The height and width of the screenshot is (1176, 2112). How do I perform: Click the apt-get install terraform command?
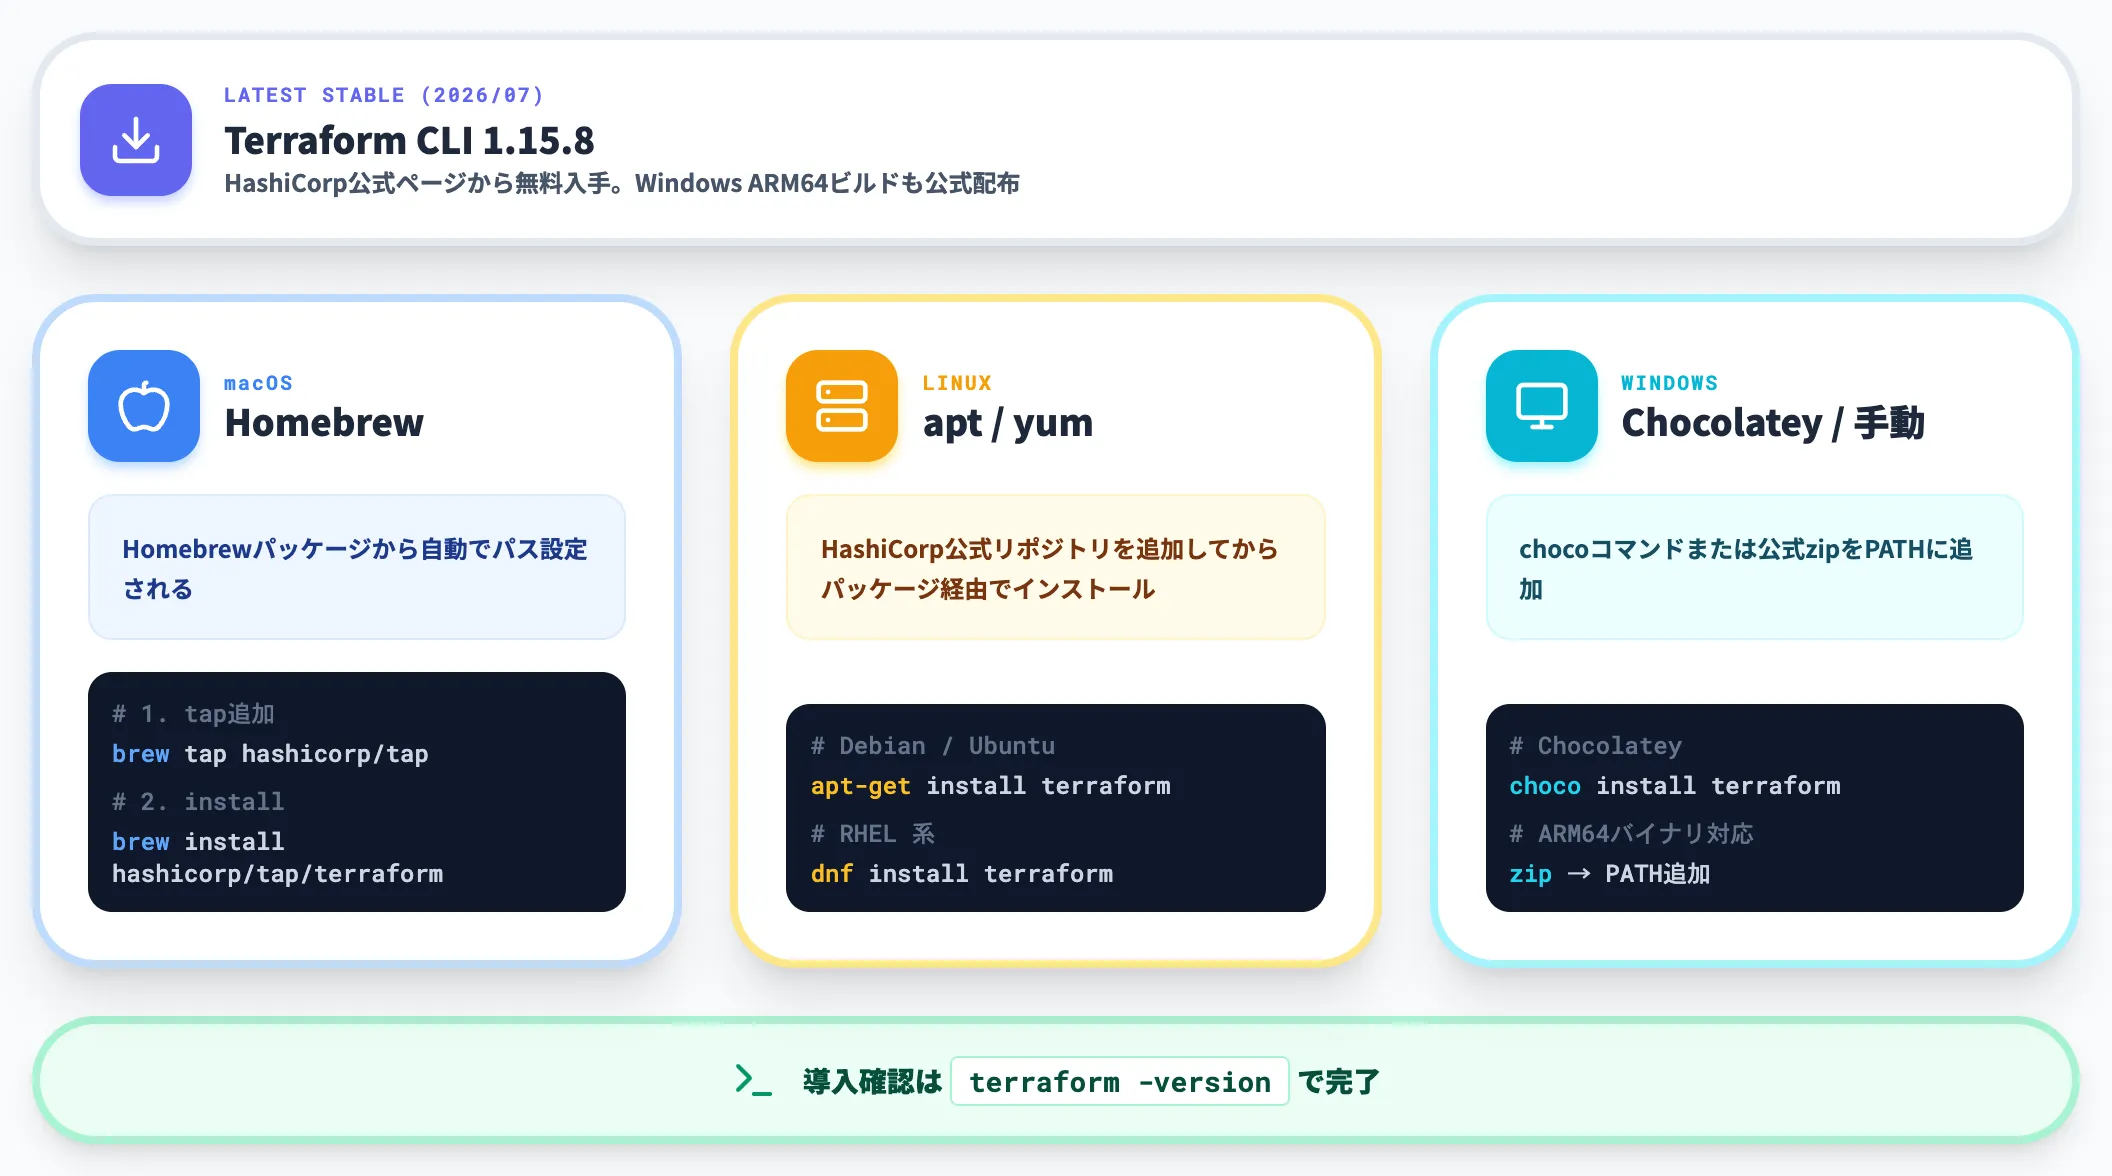point(991,786)
